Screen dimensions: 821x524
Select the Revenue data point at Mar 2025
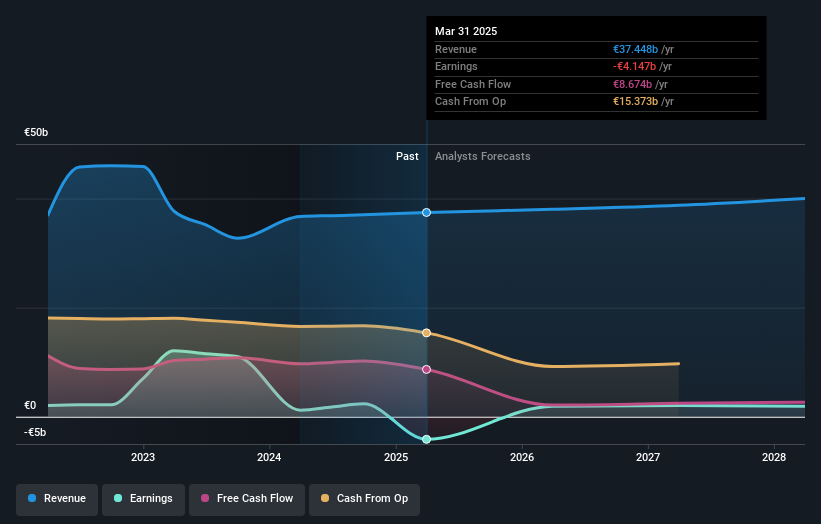point(427,213)
